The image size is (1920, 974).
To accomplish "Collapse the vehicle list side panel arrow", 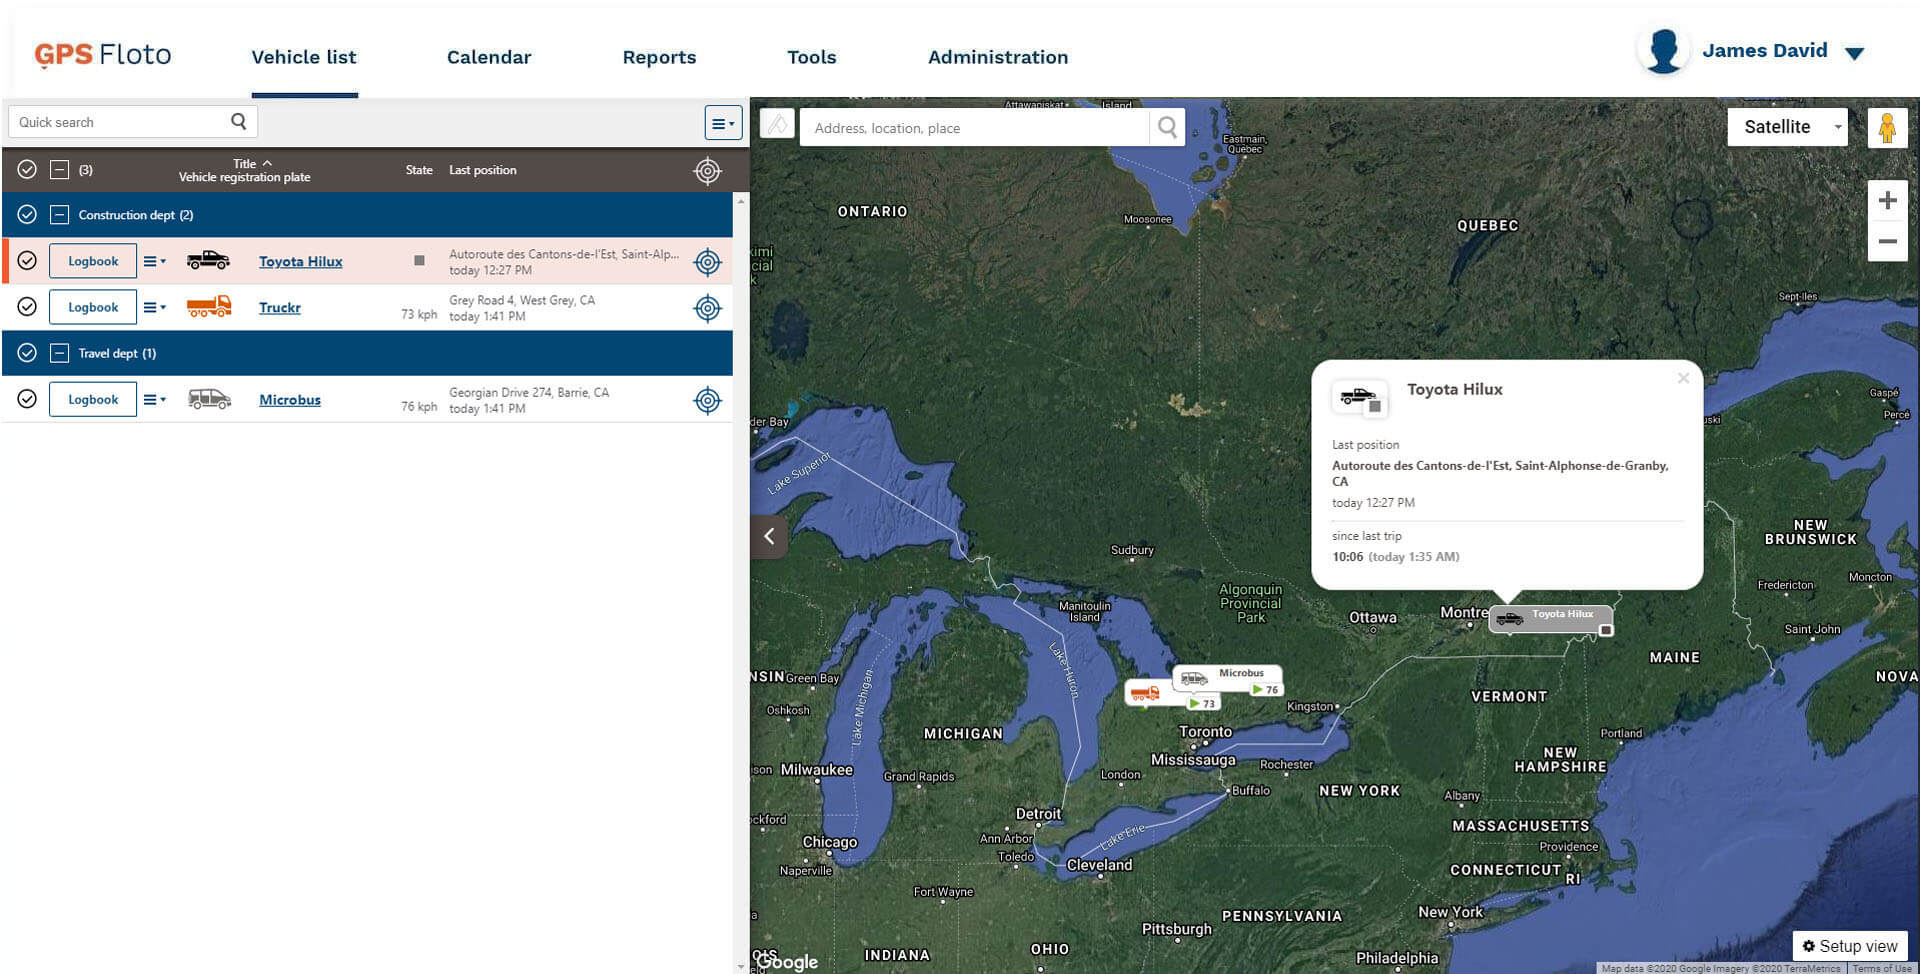I will click(x=769, y=536).
